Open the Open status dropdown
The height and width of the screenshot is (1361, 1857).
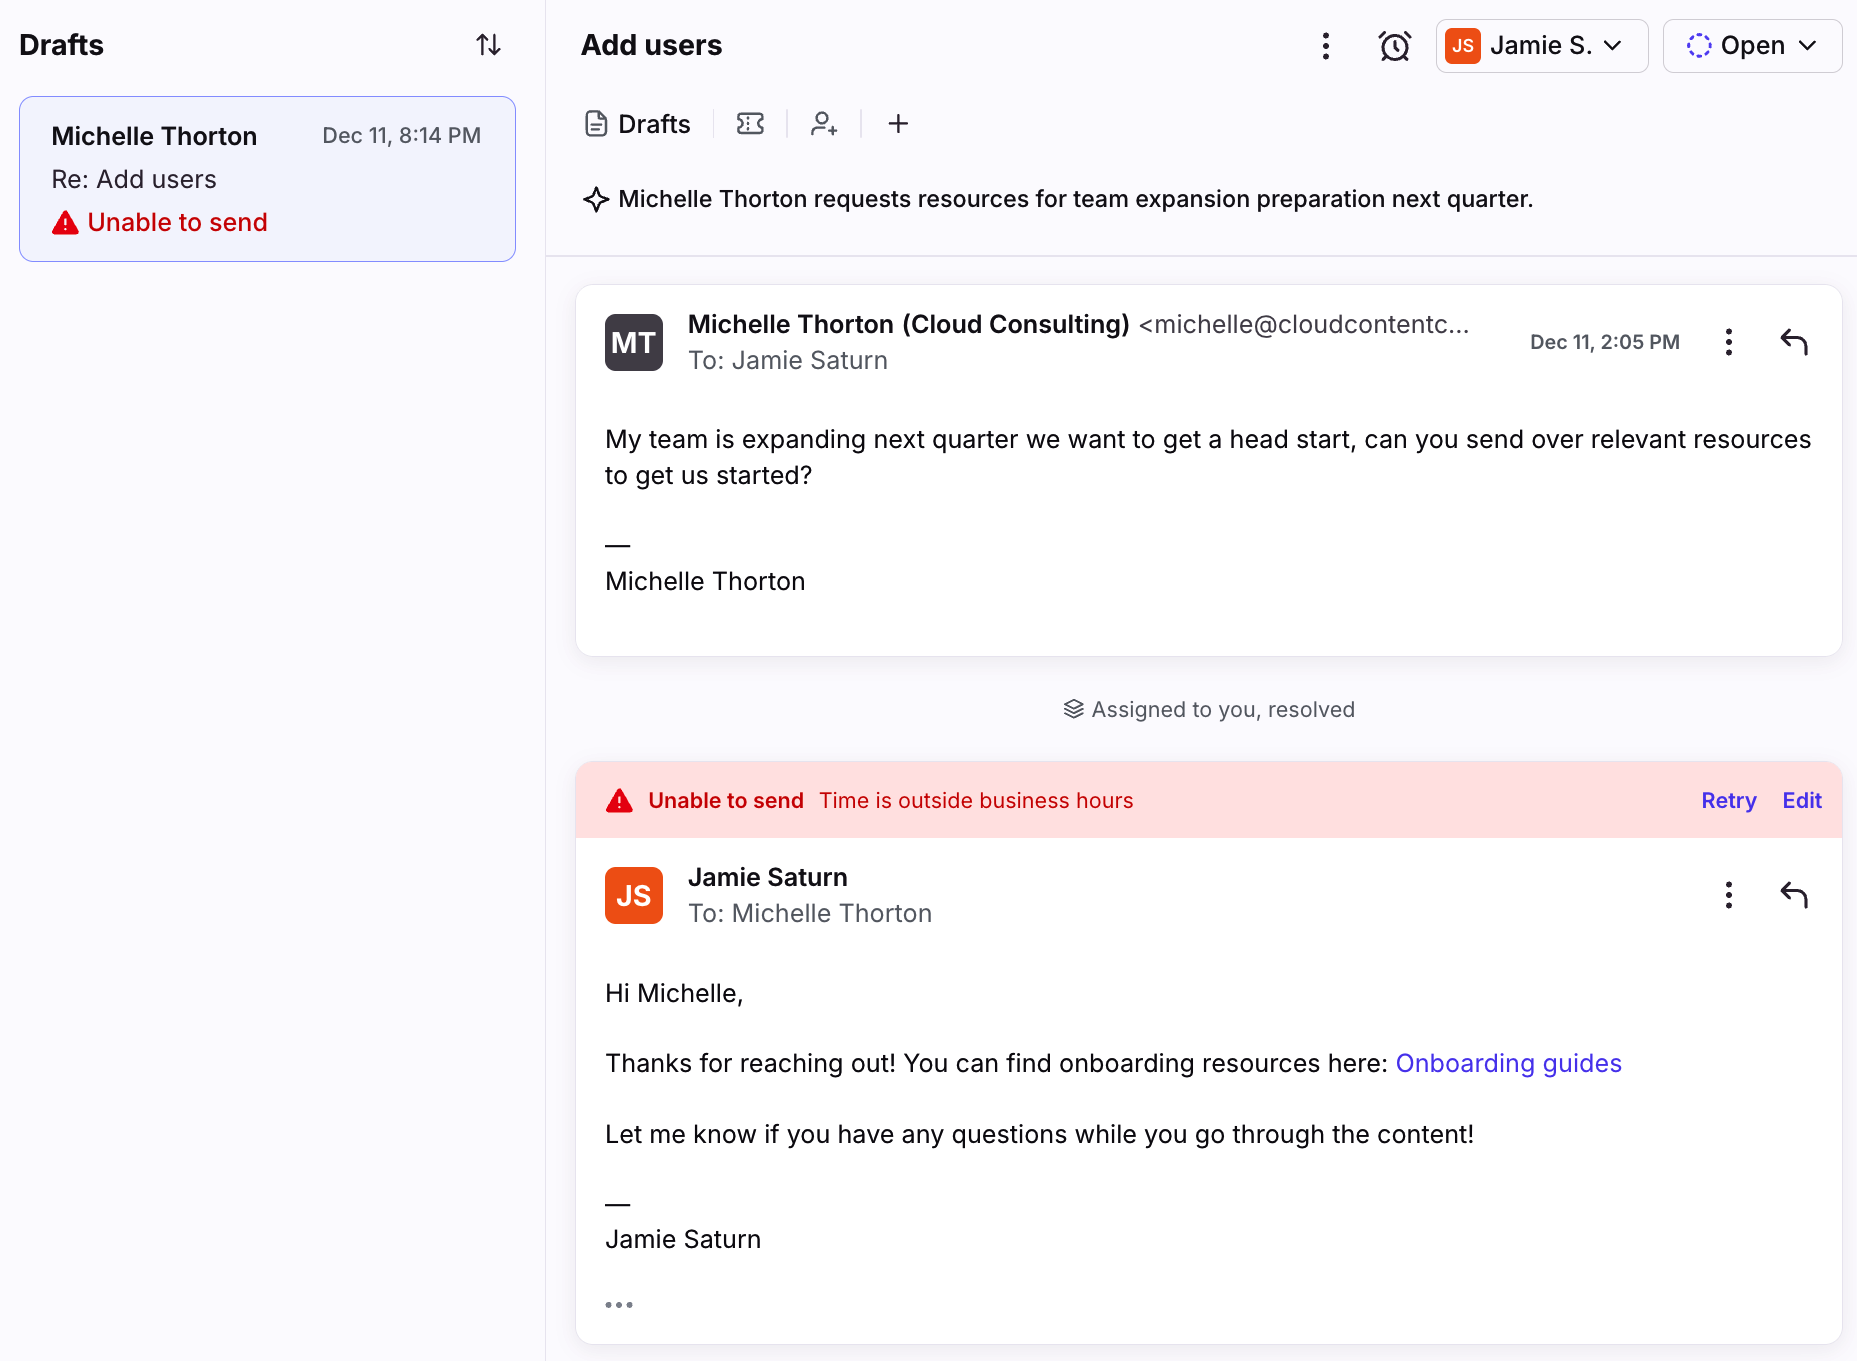[x=1752, y=46]
